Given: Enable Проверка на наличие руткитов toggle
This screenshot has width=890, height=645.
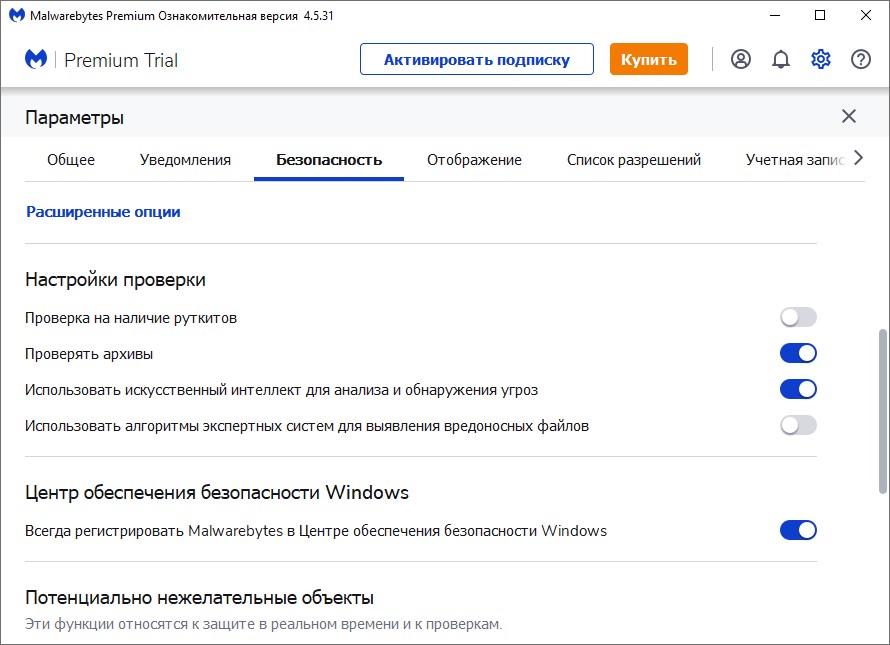Looking at the screenshot, I should point(798,317).
